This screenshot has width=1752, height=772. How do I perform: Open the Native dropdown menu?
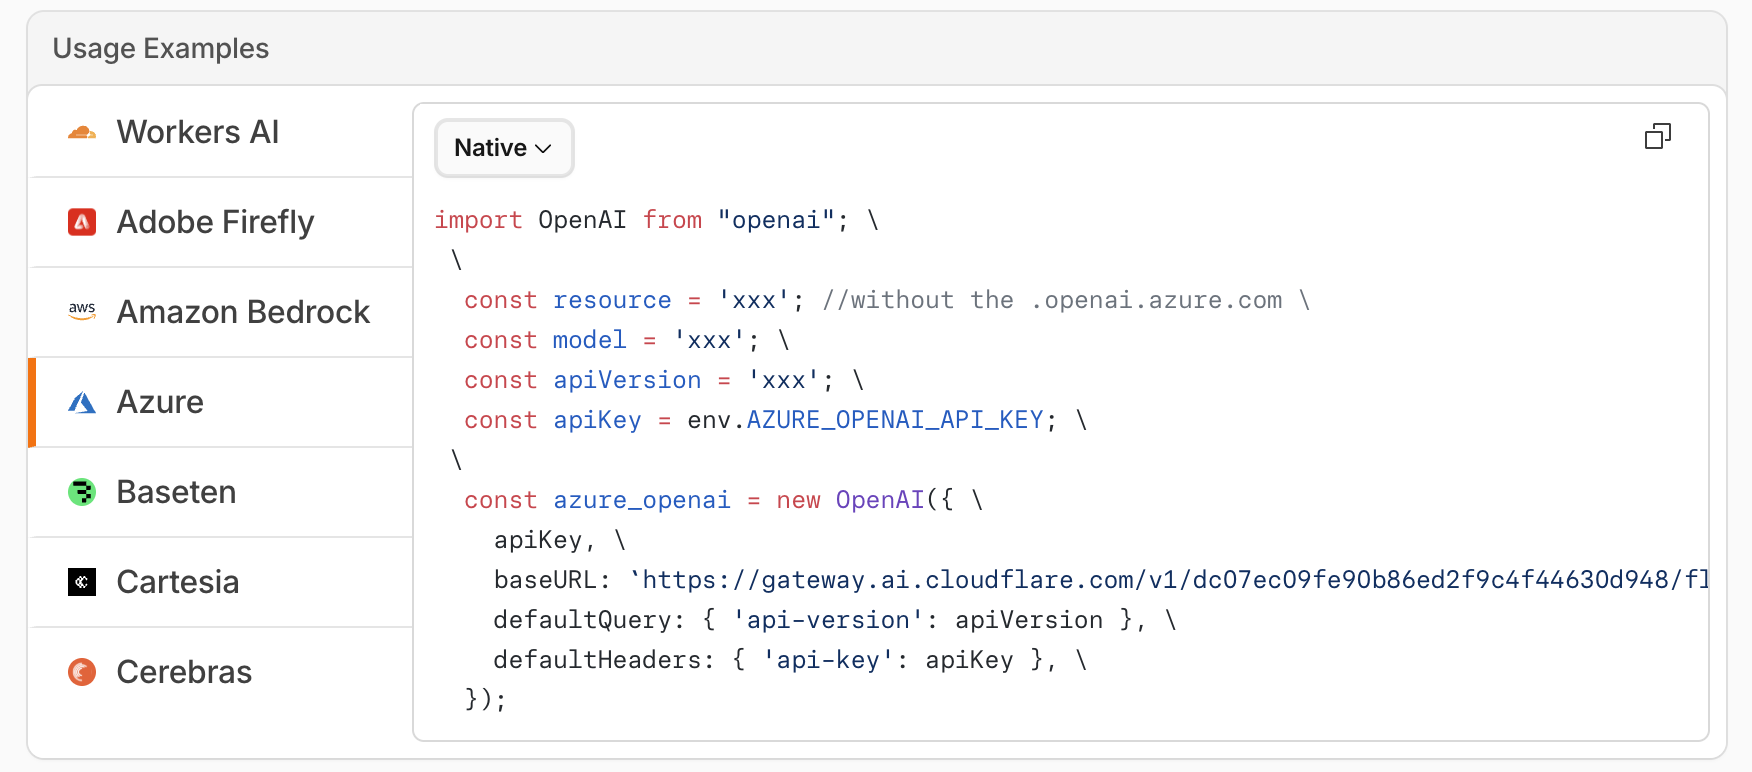[492, 148]
